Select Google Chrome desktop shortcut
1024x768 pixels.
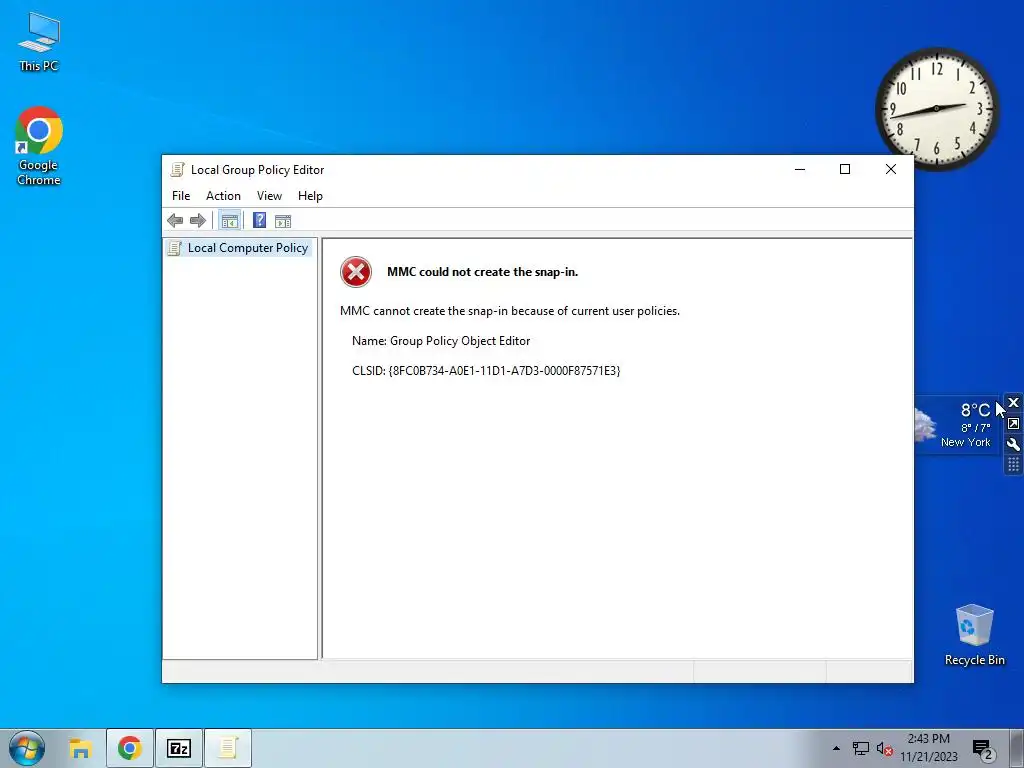(39, 146)
